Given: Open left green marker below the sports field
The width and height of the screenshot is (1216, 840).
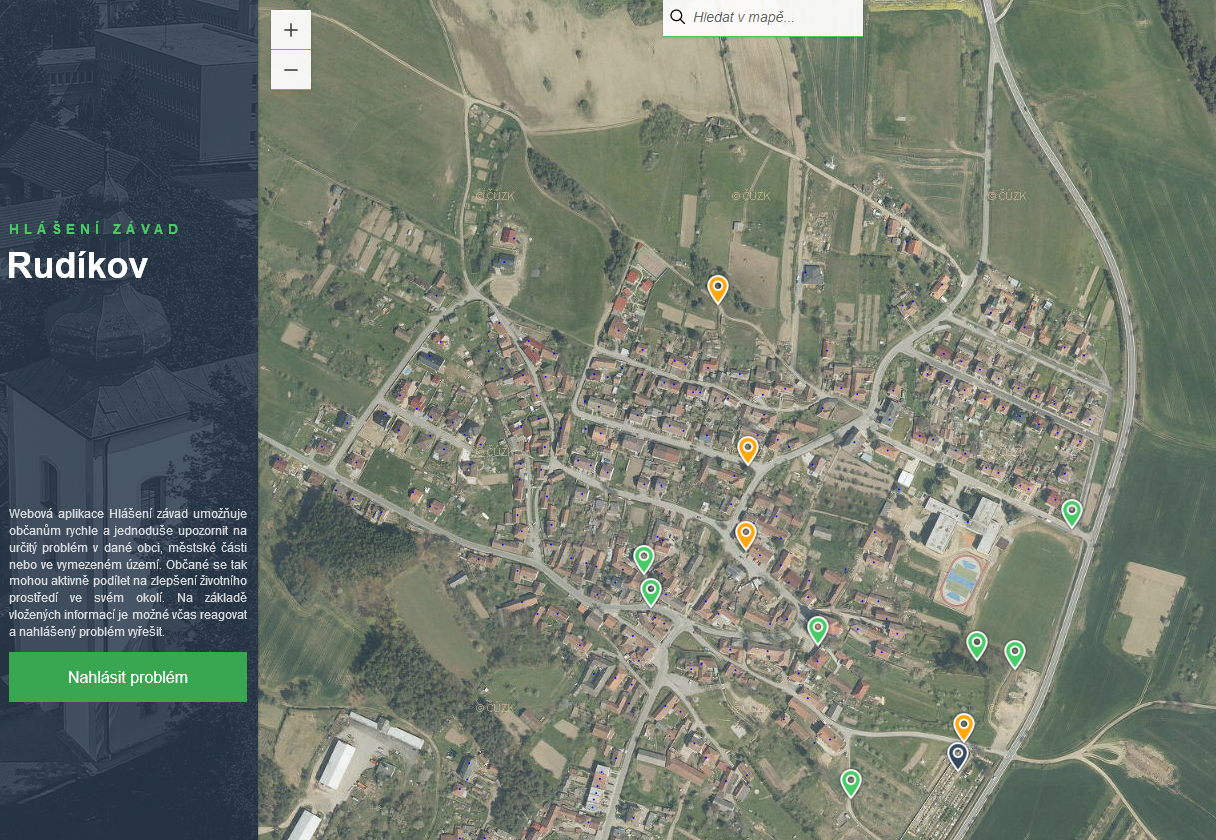Looking at the screenshot, I should [x=977, y=645].
